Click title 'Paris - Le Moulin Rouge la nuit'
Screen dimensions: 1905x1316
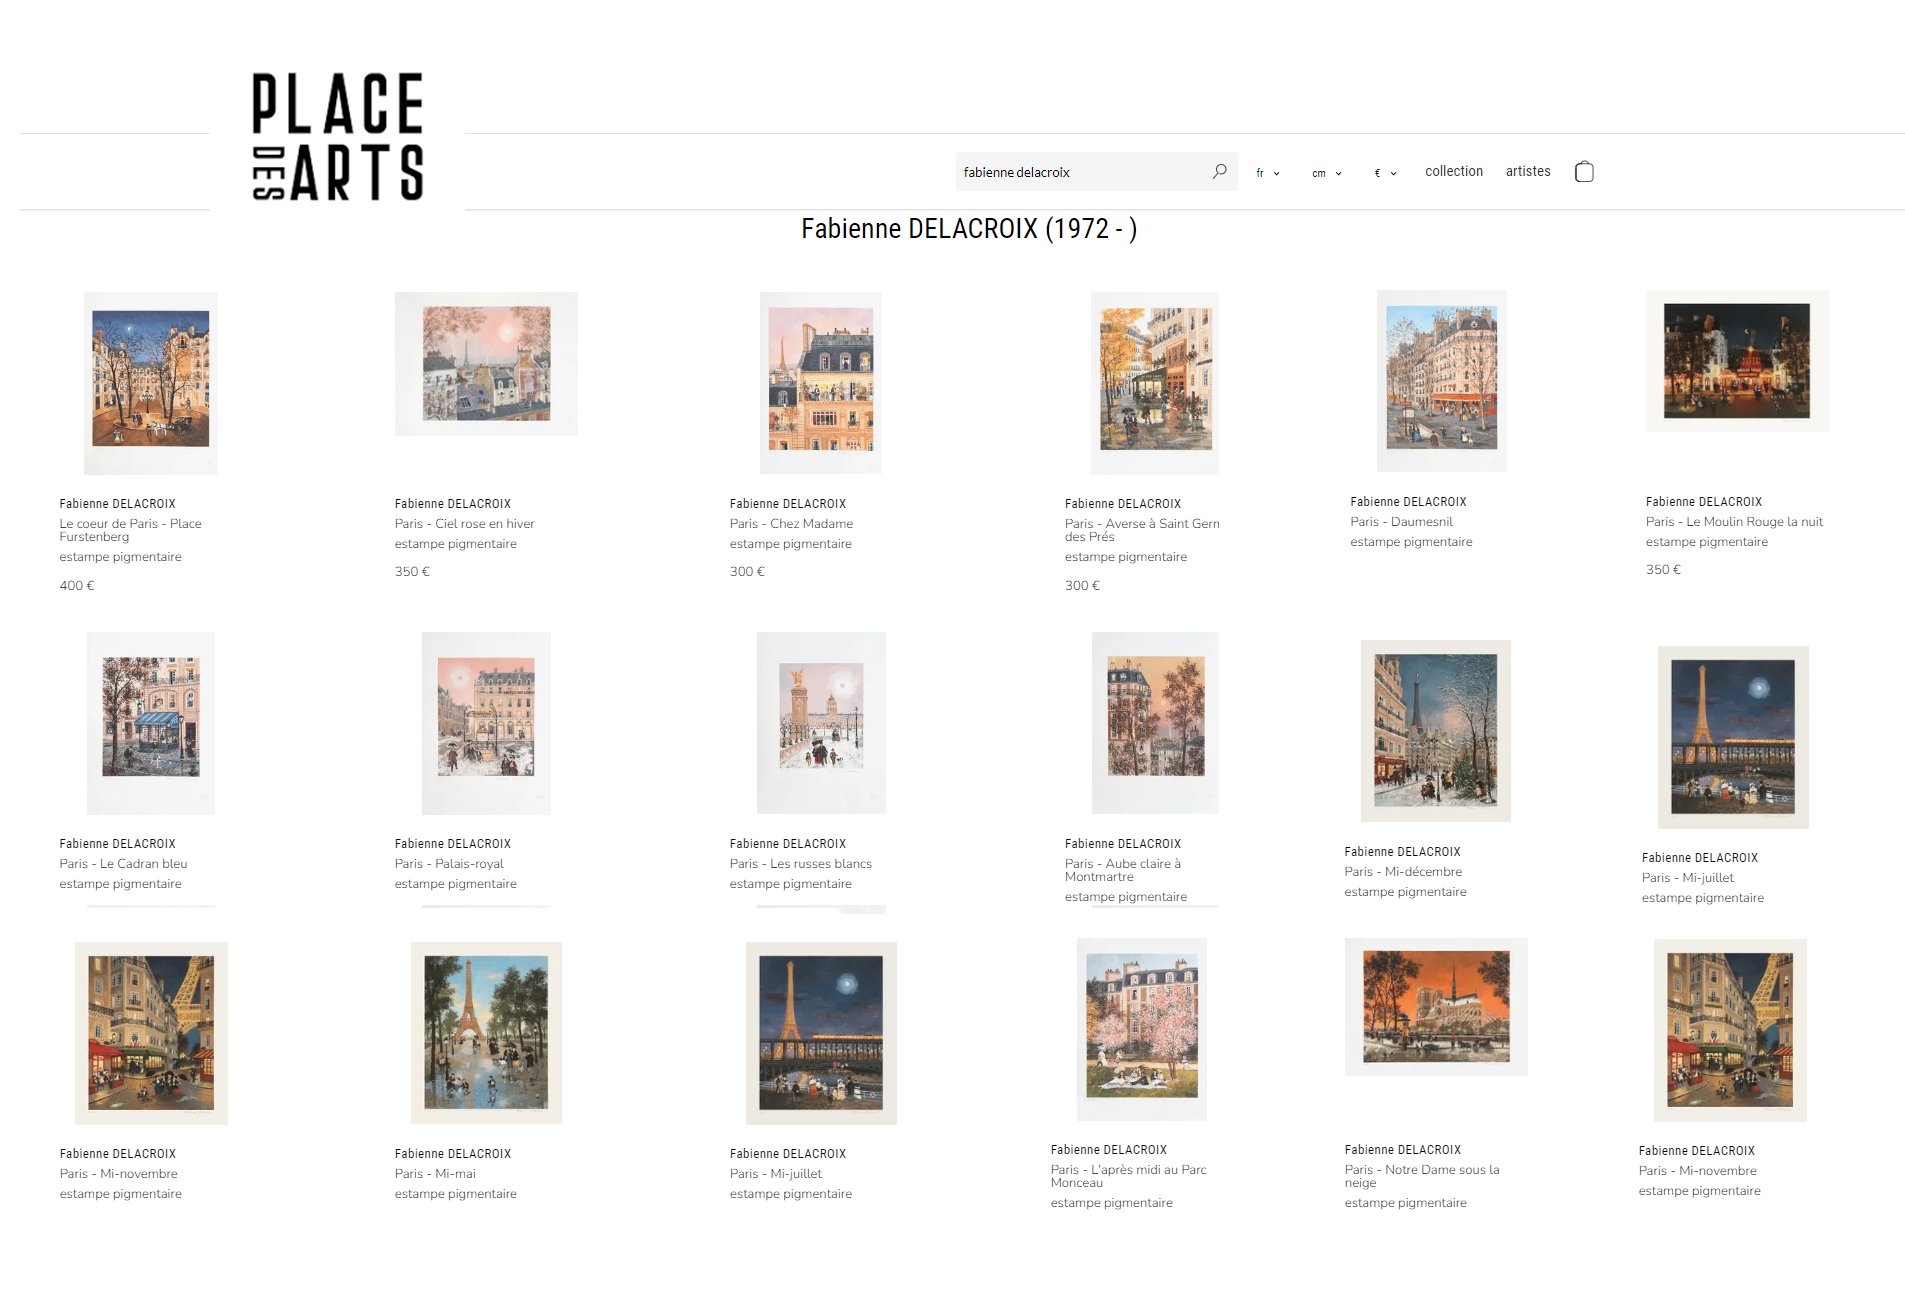click(x=1734, y=522)
